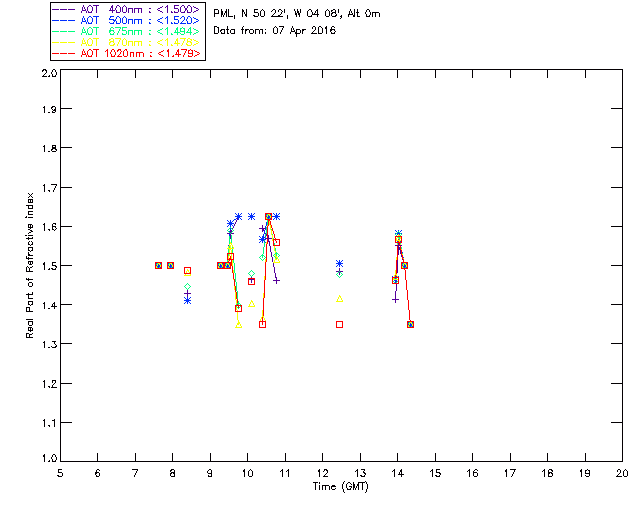Click the x-axis tick label 13
640x512 pixels.
point(360,473)
